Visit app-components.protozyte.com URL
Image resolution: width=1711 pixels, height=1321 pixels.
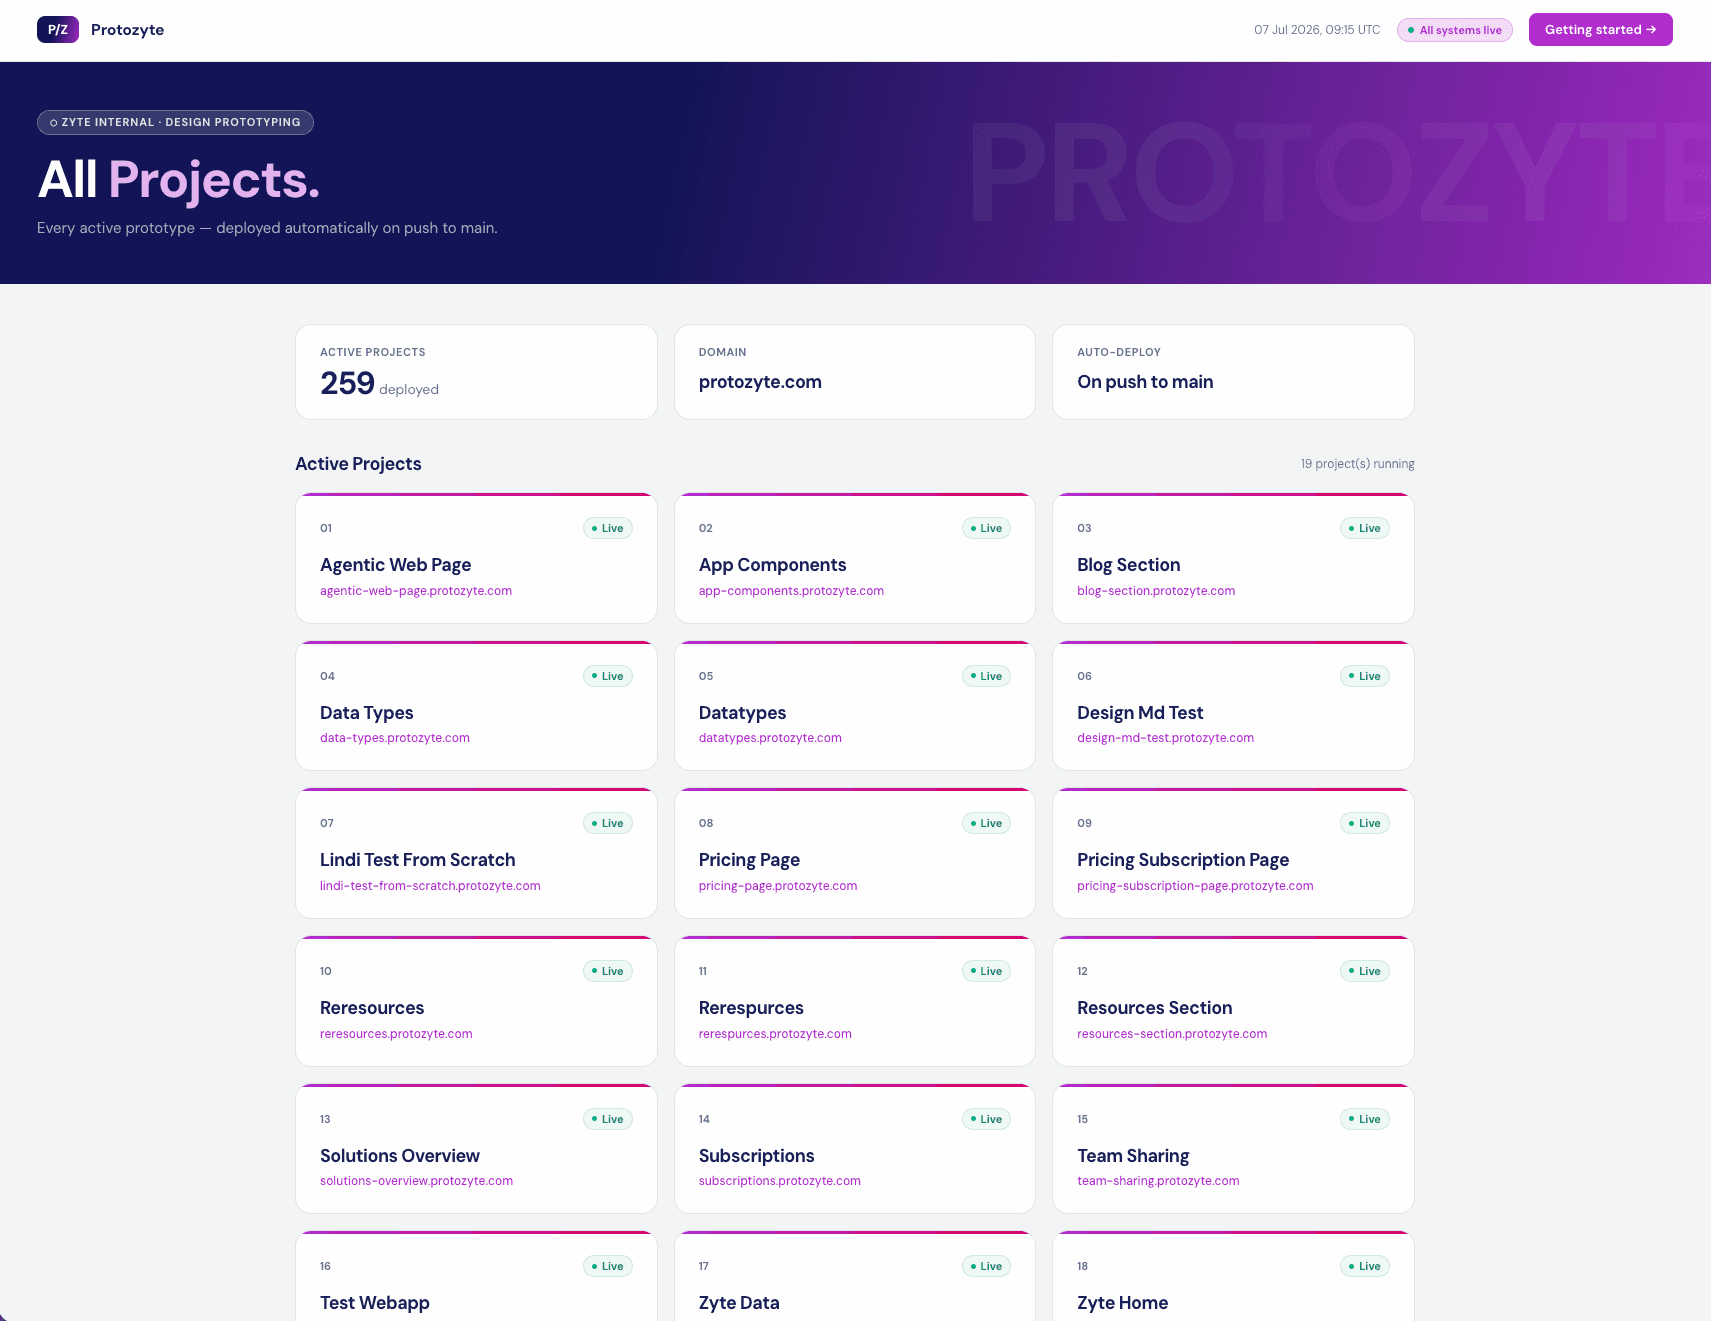coord(791,591)
